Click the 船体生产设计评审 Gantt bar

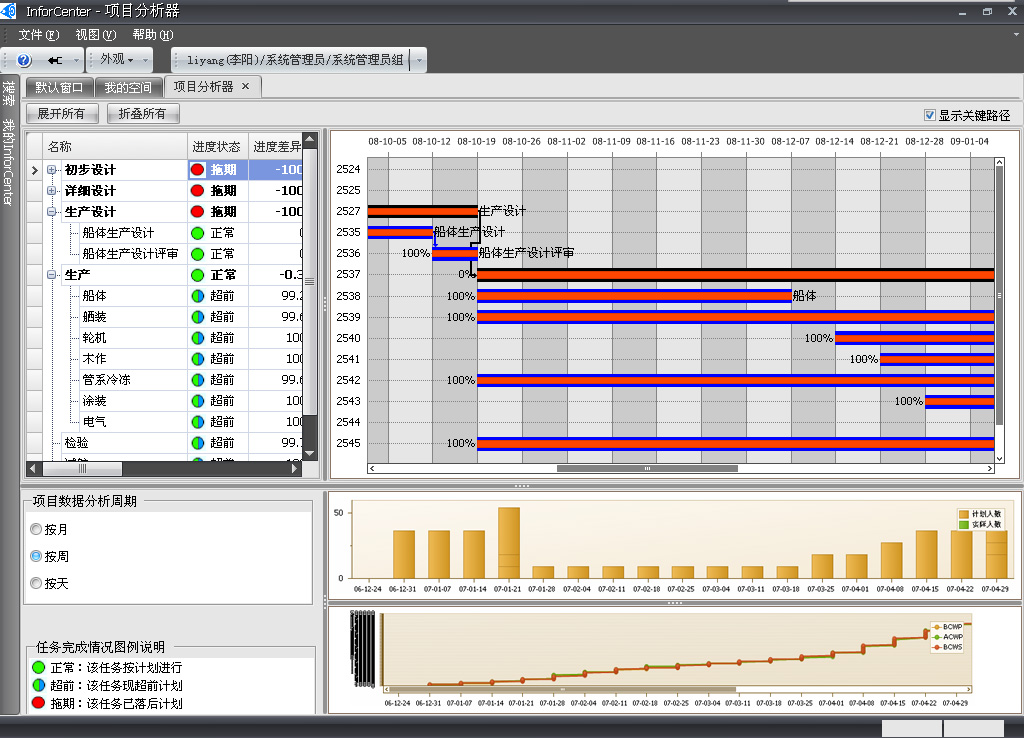[x=455, y=253]
